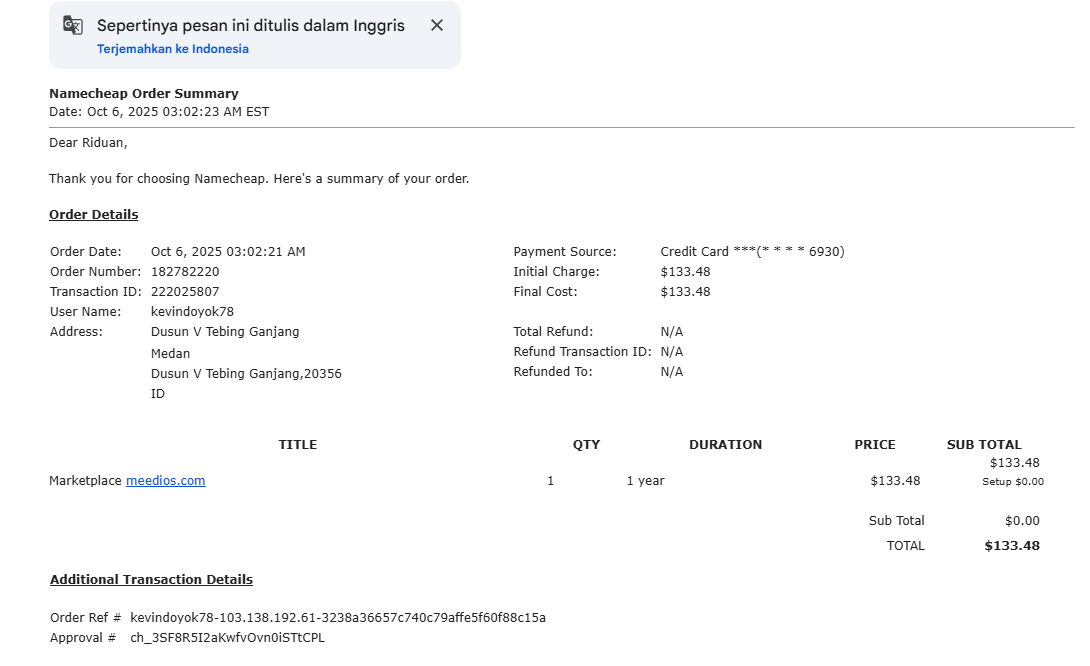Click the SUB TOTAL column header
1090x666 pixels.
click(984, 445)
